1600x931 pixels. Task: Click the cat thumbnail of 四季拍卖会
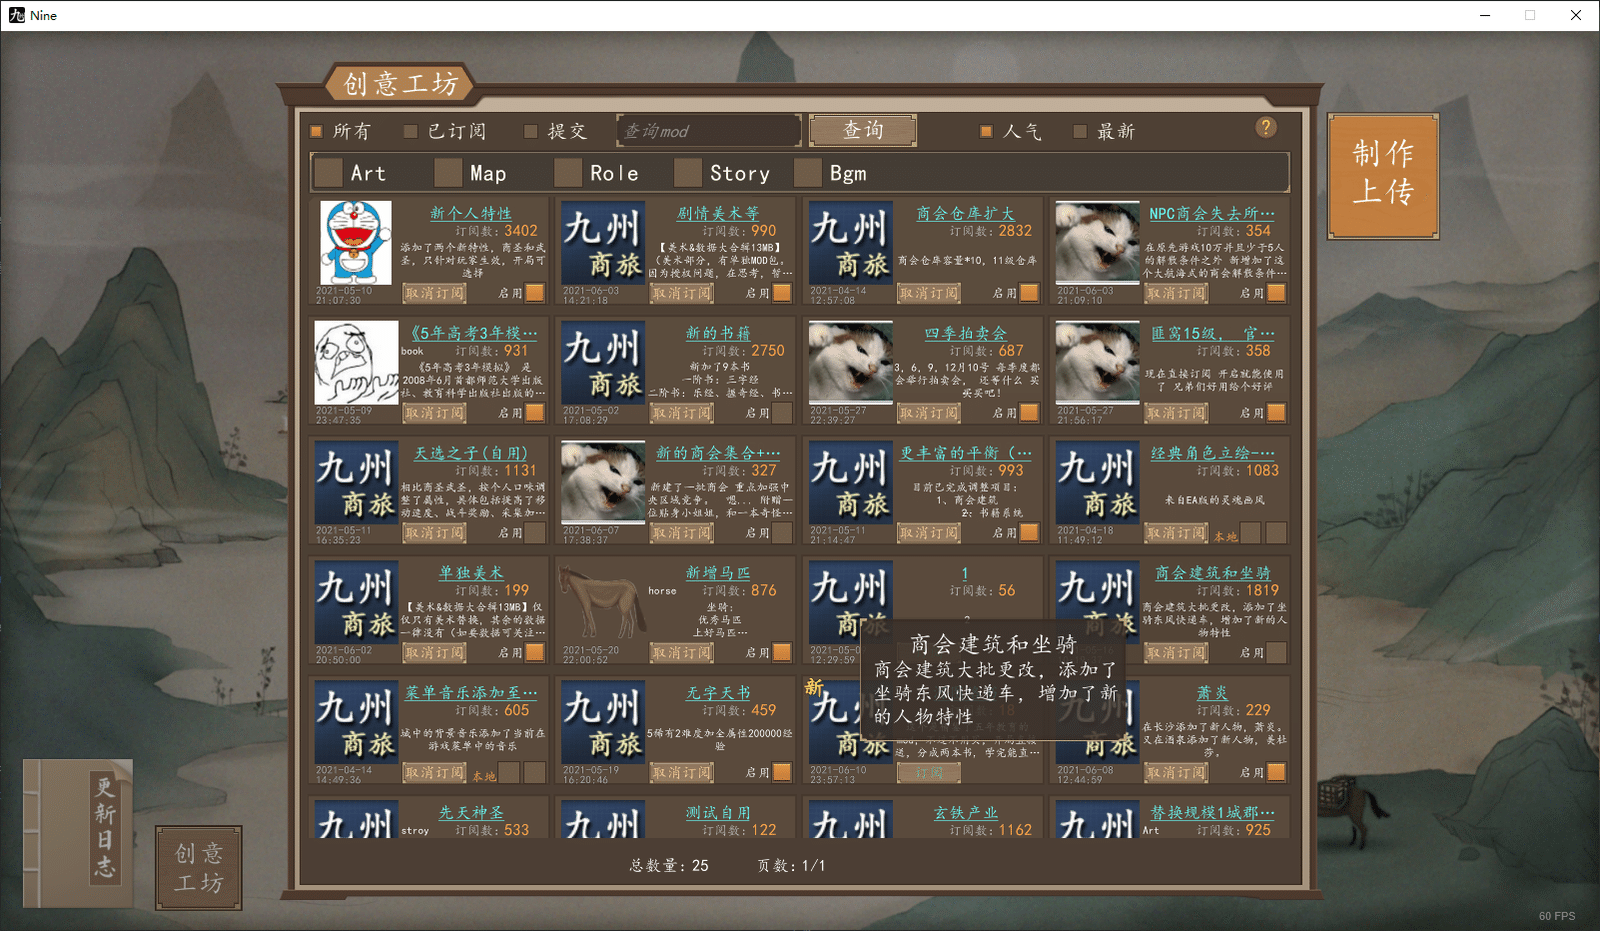(850, 363)
